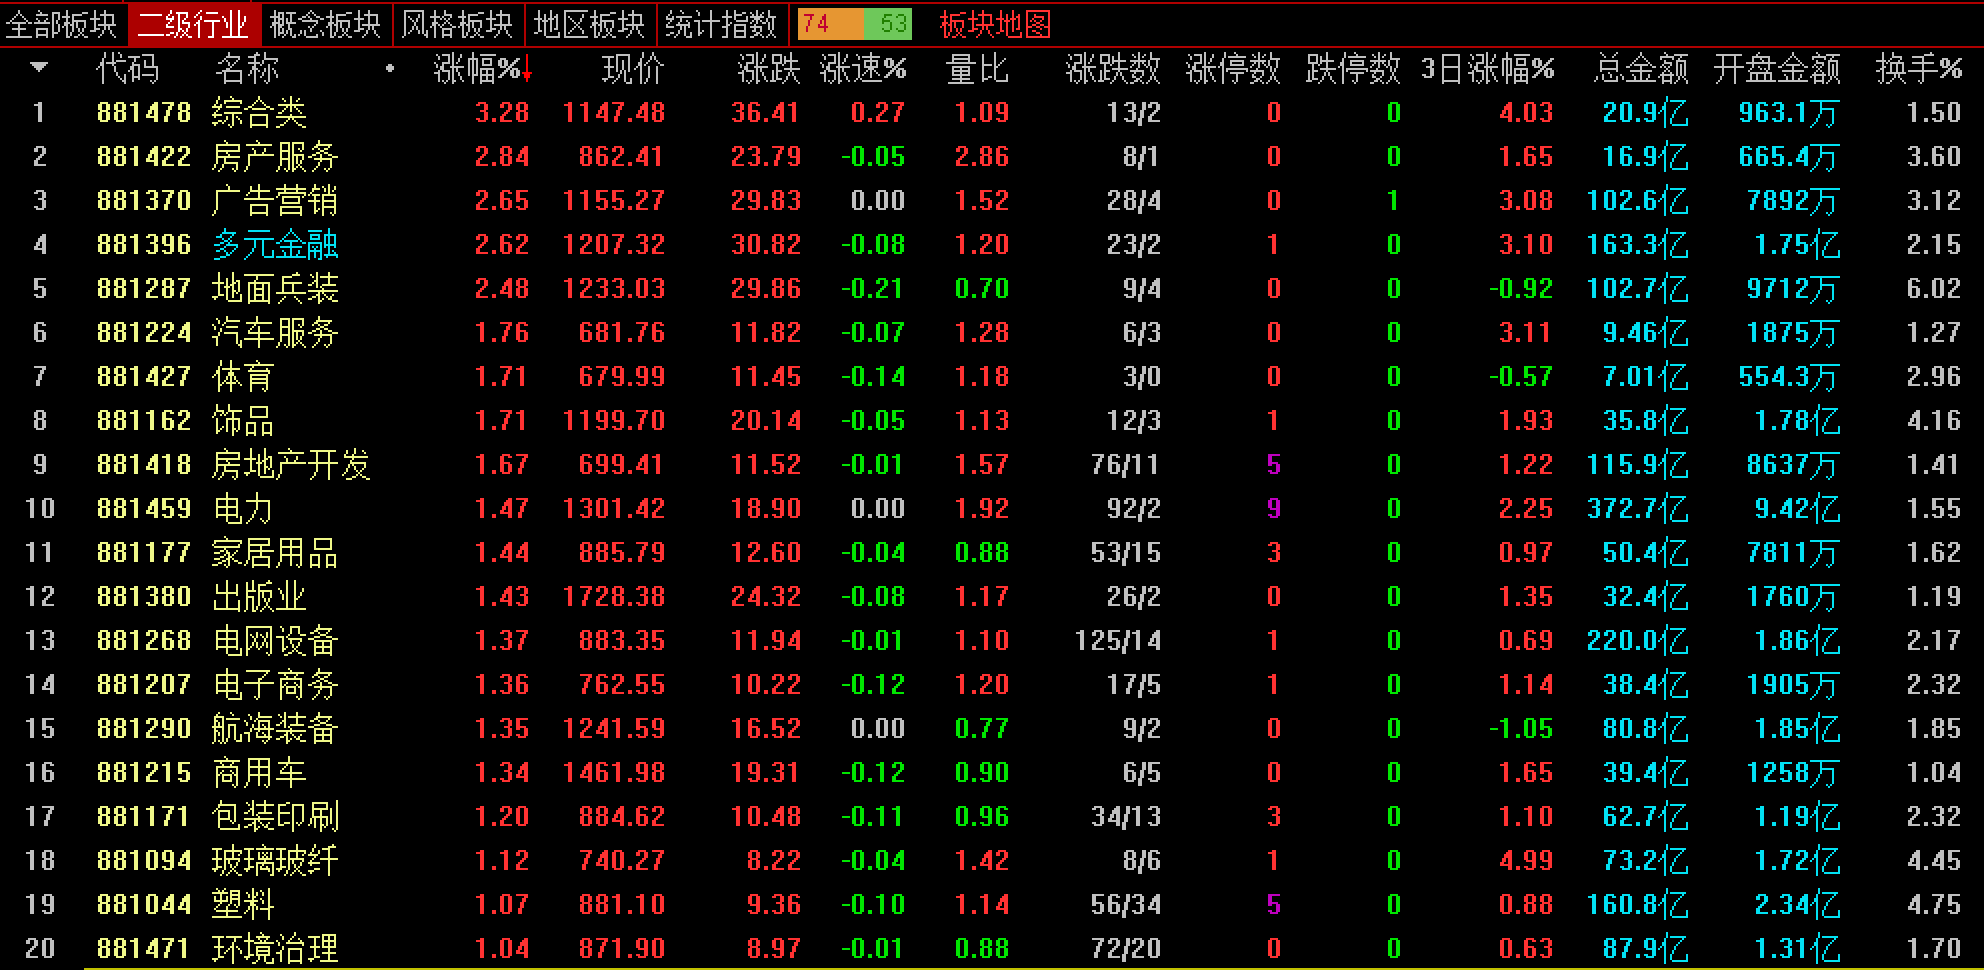Click price 1728.38 in 出版业 row
This screenshot has width=1984, height=970.
pyautogui.click(x=614, y=596)
